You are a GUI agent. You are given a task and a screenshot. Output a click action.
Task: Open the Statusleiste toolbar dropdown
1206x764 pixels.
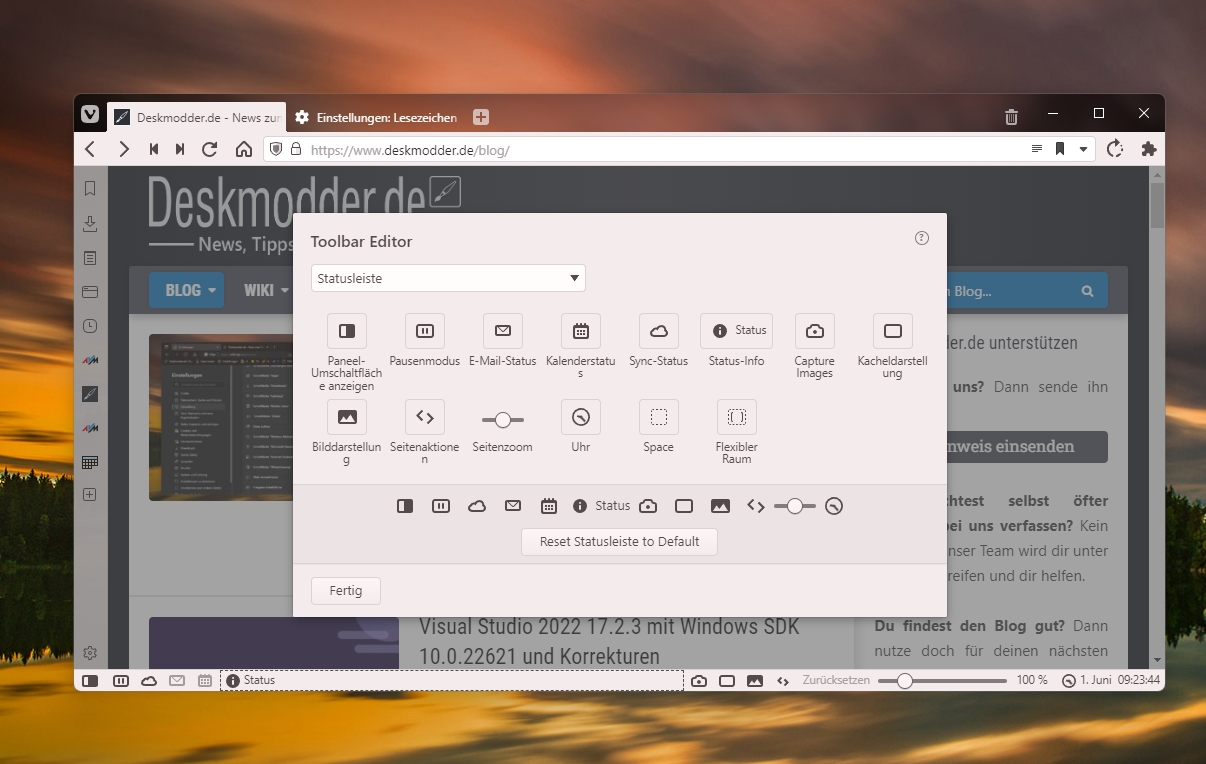pos(448,278)
